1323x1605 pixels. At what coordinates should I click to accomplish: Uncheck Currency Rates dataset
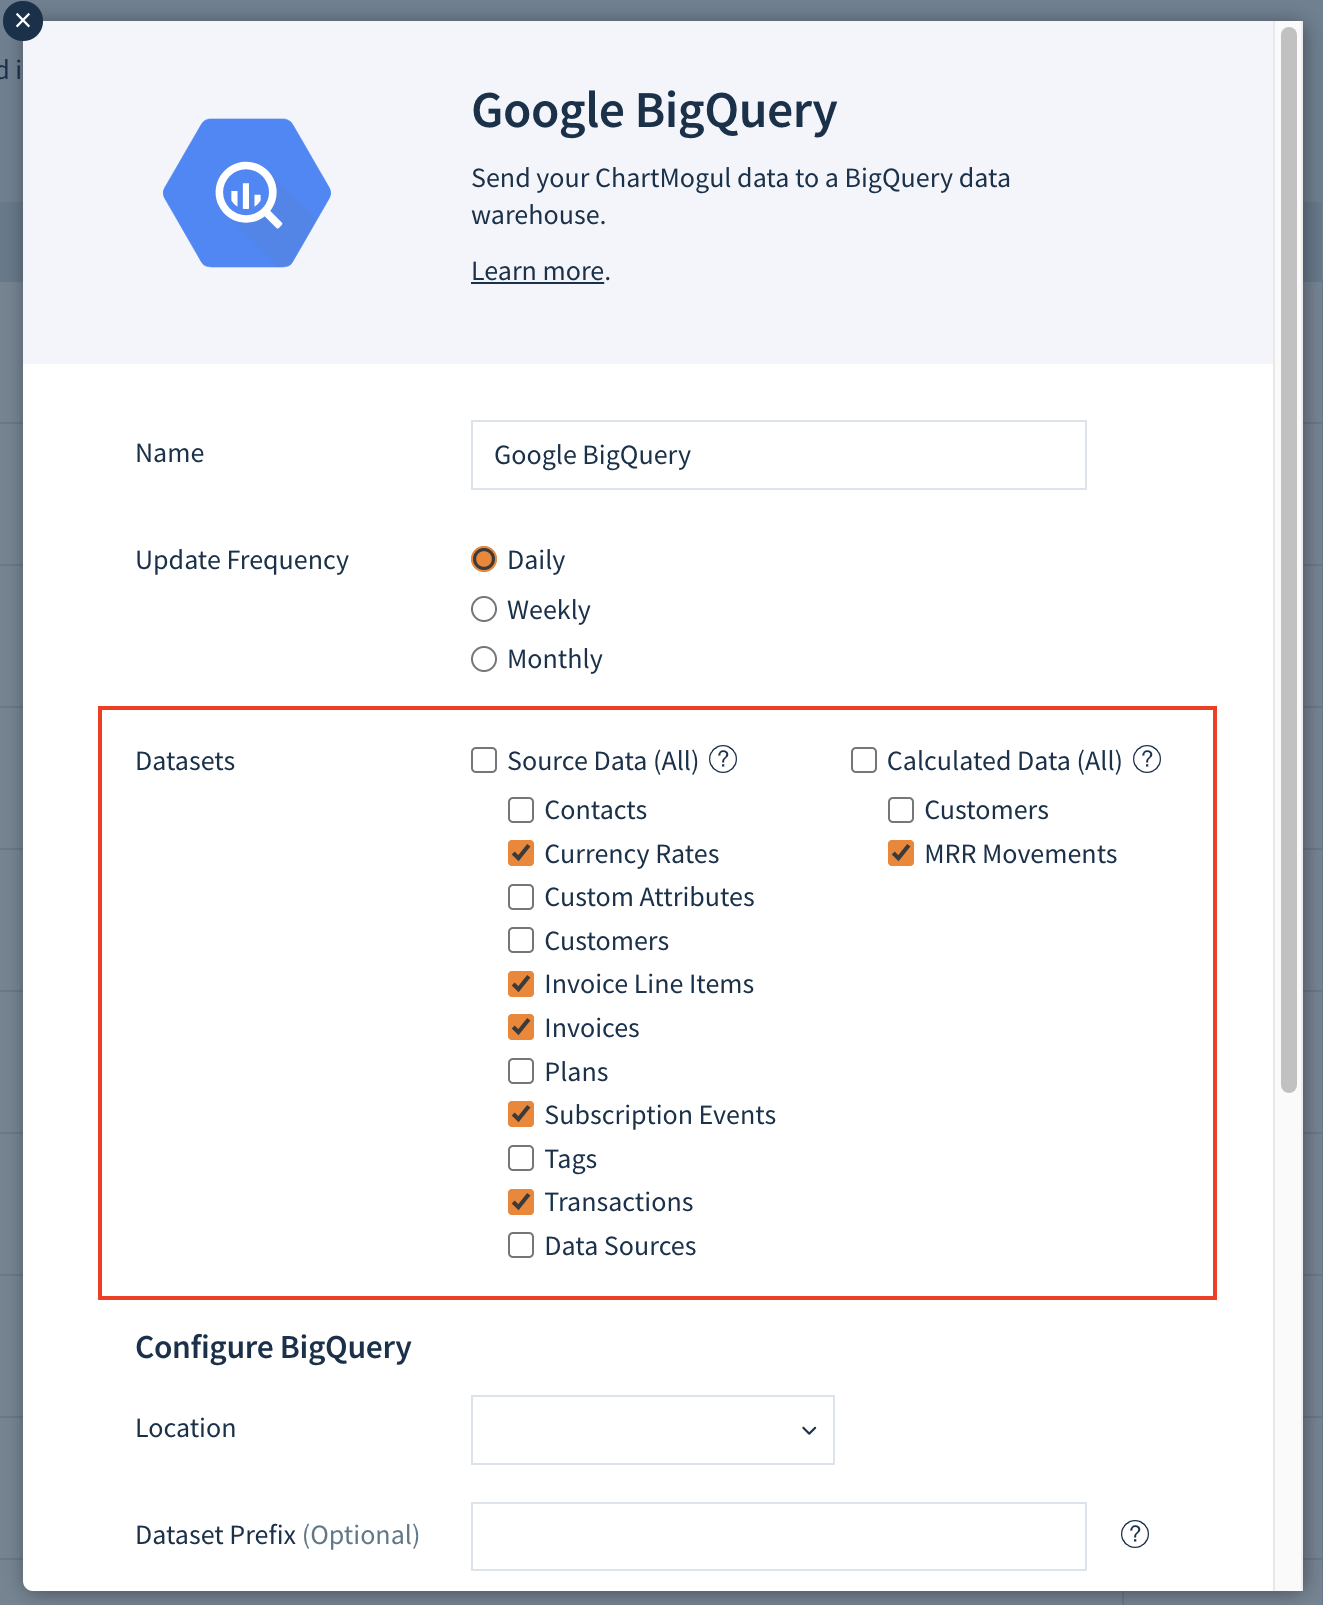click(x=521, y=853)
